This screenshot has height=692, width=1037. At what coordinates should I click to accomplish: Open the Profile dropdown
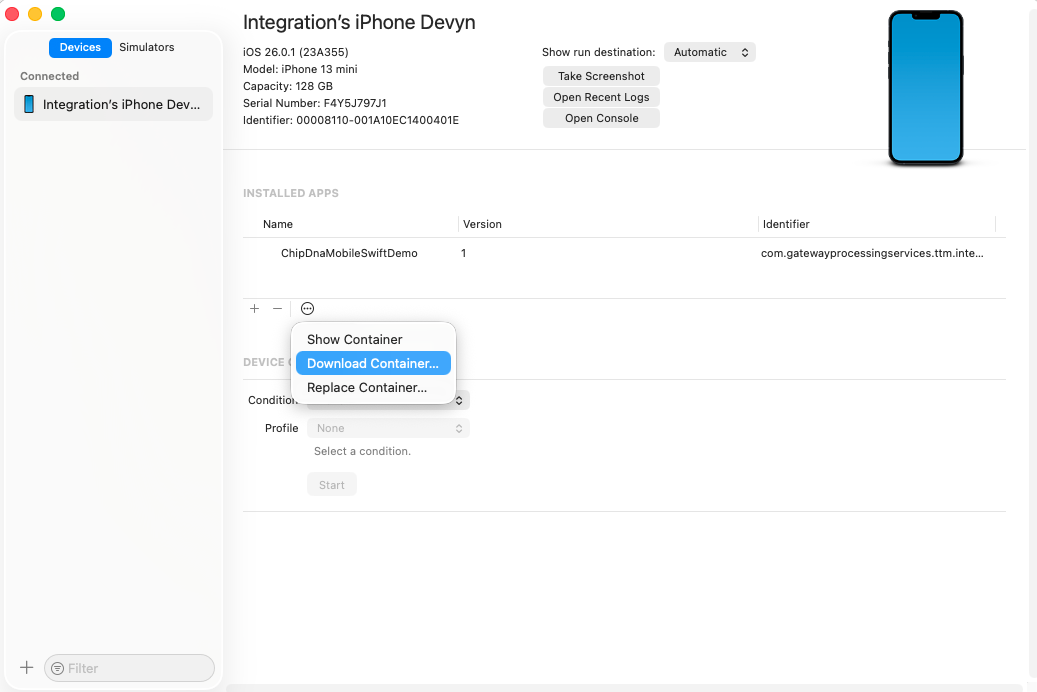(389, 427)
